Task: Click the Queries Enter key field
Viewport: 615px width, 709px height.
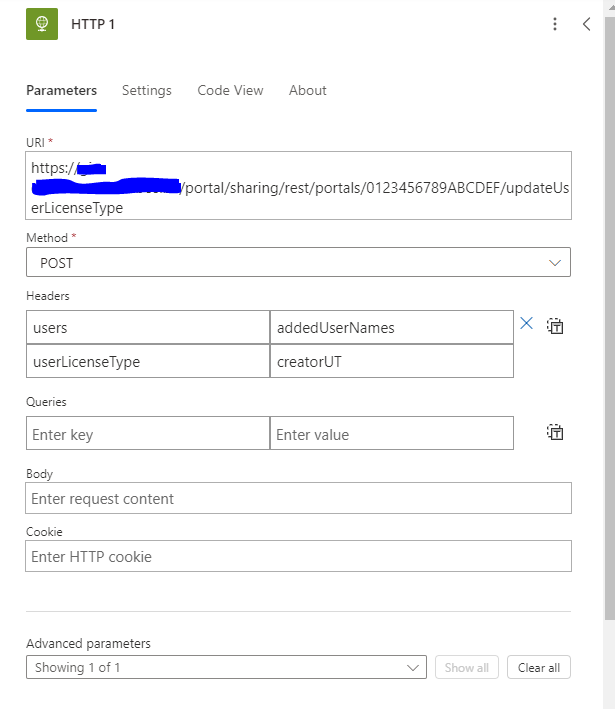Action: (x=148, y=433)
